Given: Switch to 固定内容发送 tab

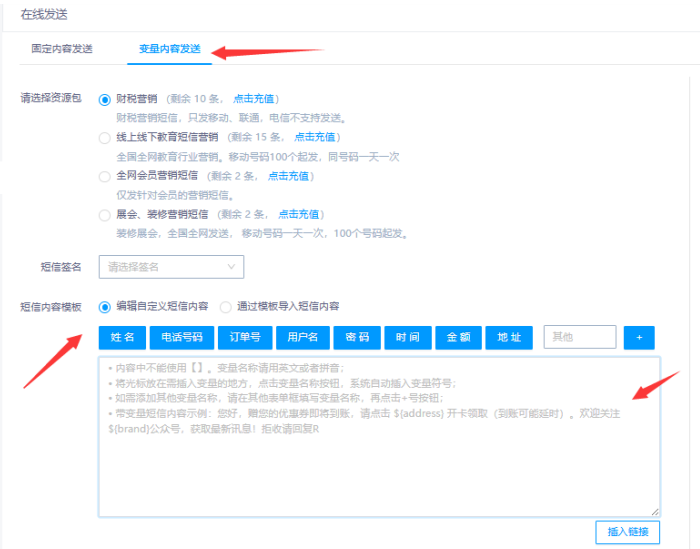Looking at the screenshot, I should click(62, 48).
